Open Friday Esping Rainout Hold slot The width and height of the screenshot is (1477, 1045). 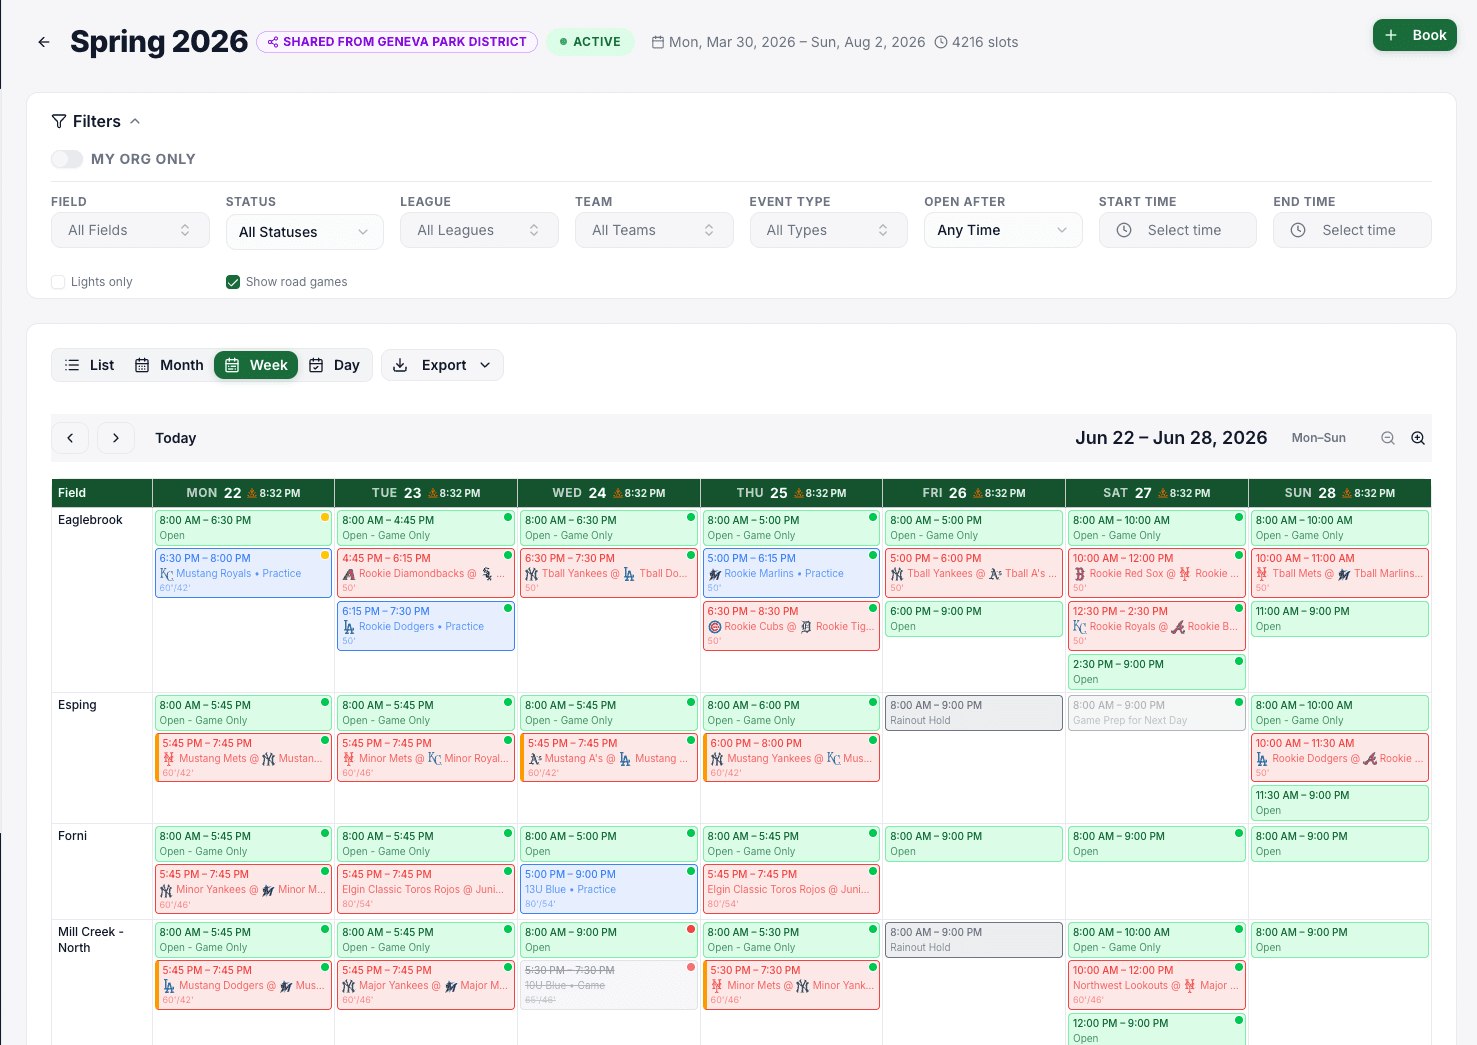pos(973,713)
